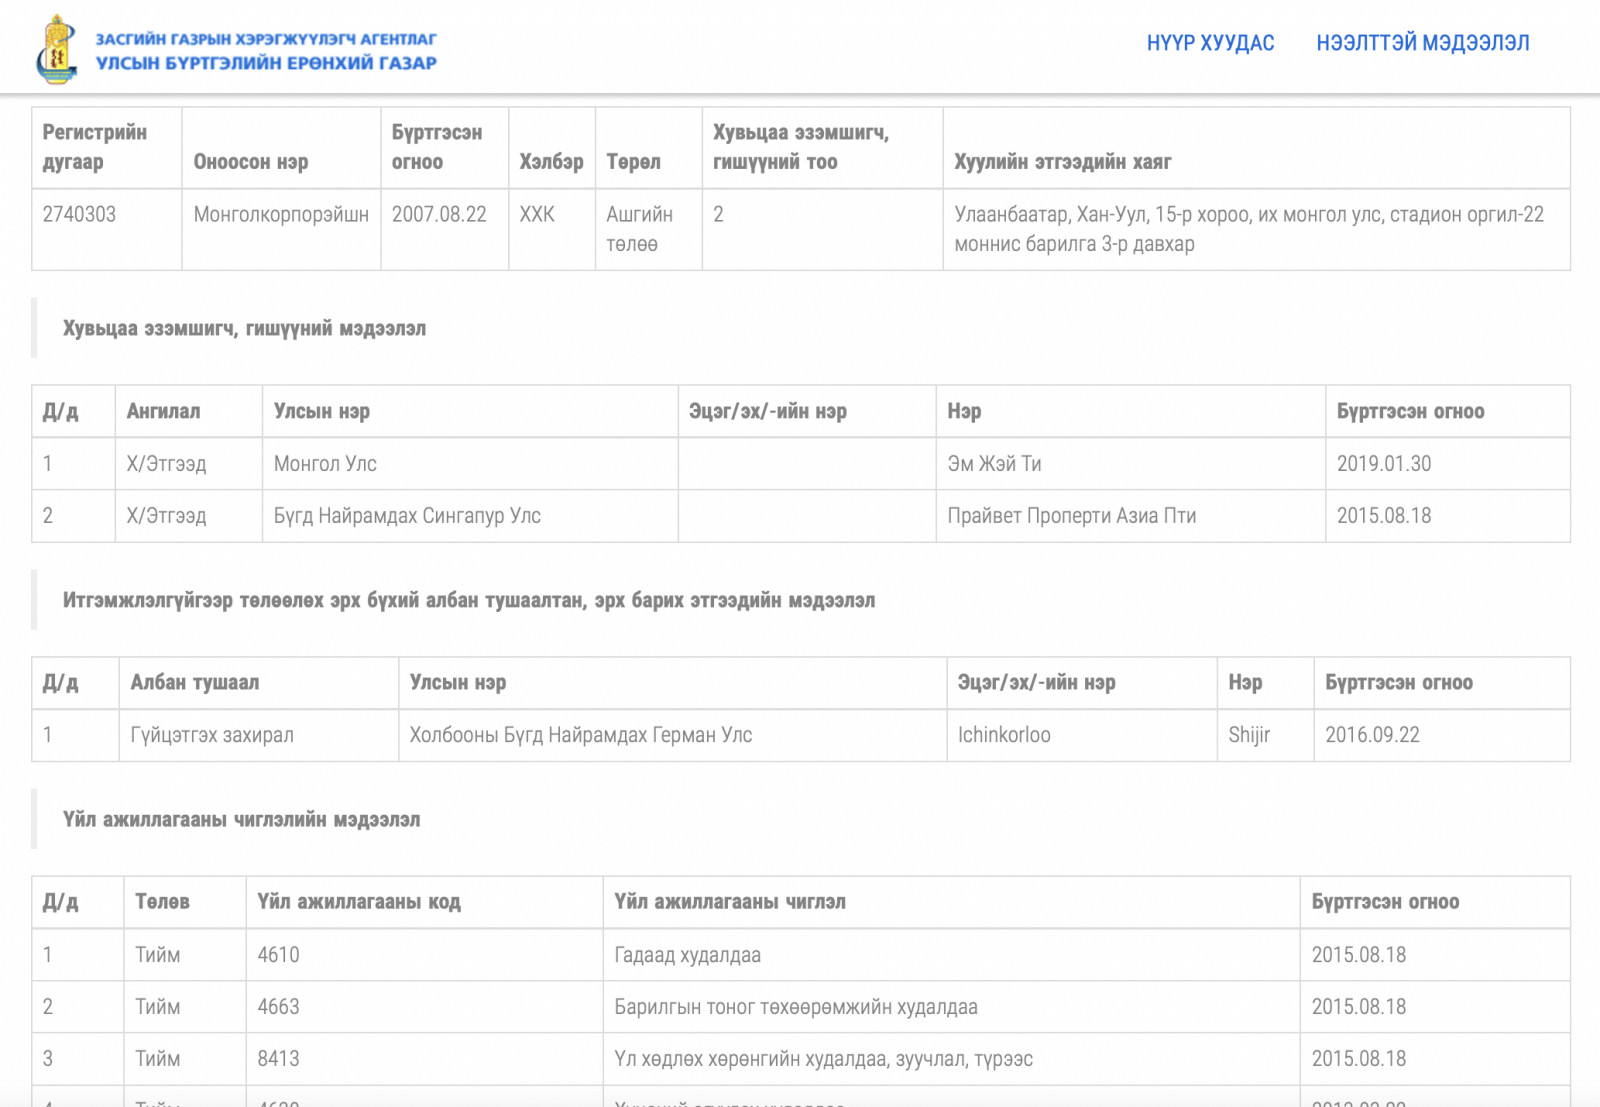Select the surname Ichinkorloo
Screen dimensions: 1600x1107
point(1004,735)
